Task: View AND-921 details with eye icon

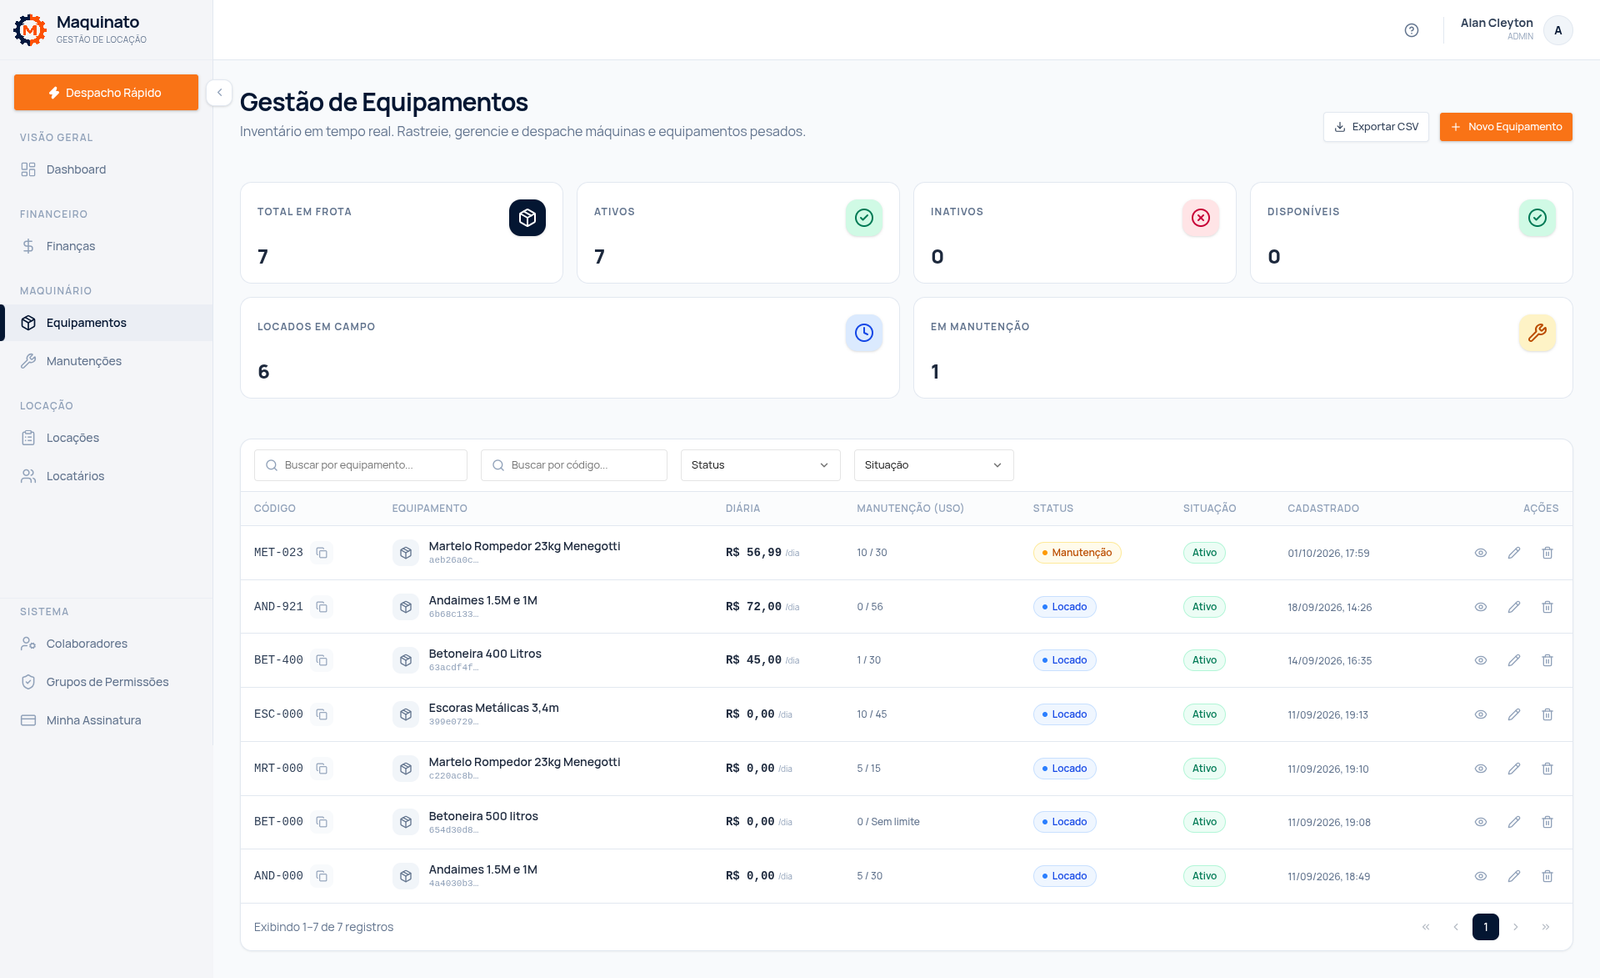Action: (x=1481, y=607)
